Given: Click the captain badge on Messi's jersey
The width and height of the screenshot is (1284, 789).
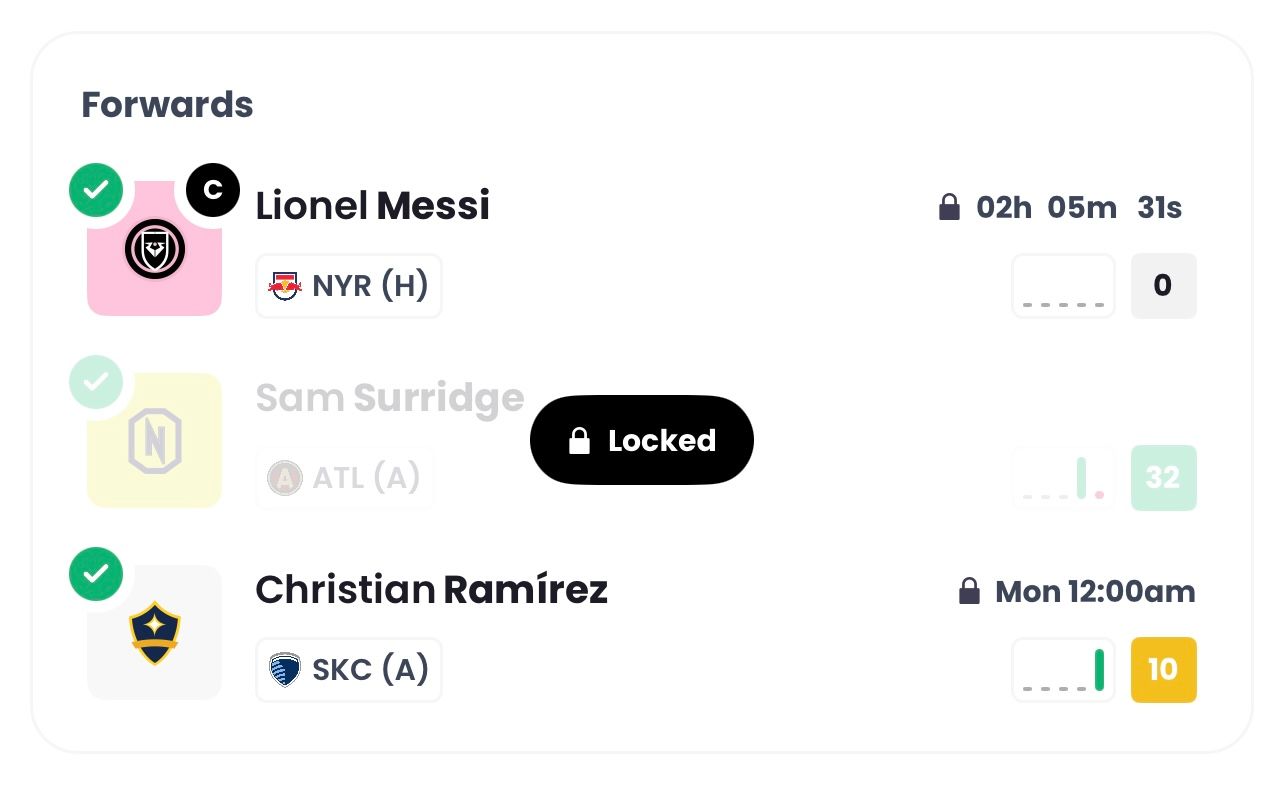Looking at the screenshot, I should [213, 190].
